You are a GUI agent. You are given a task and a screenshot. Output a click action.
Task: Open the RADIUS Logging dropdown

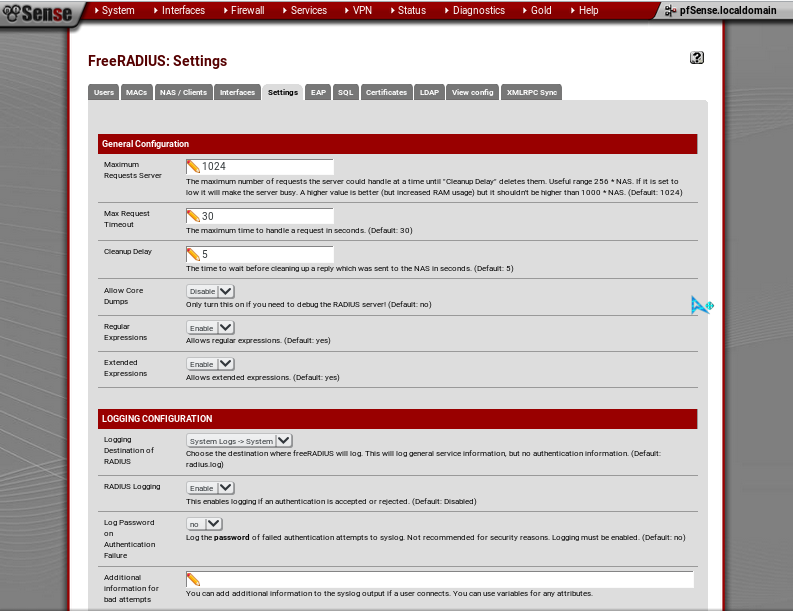(x=210, y=488)
